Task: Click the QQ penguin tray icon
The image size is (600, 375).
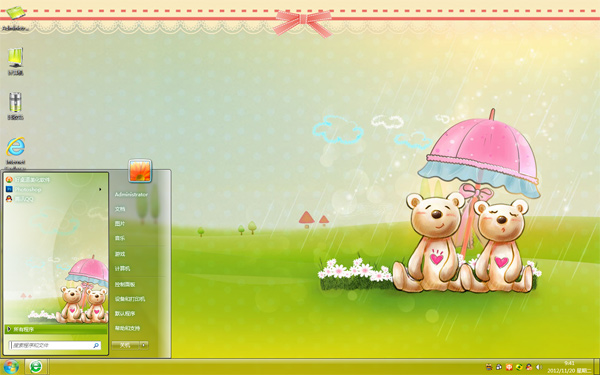Action: click(x=529, y=367)
